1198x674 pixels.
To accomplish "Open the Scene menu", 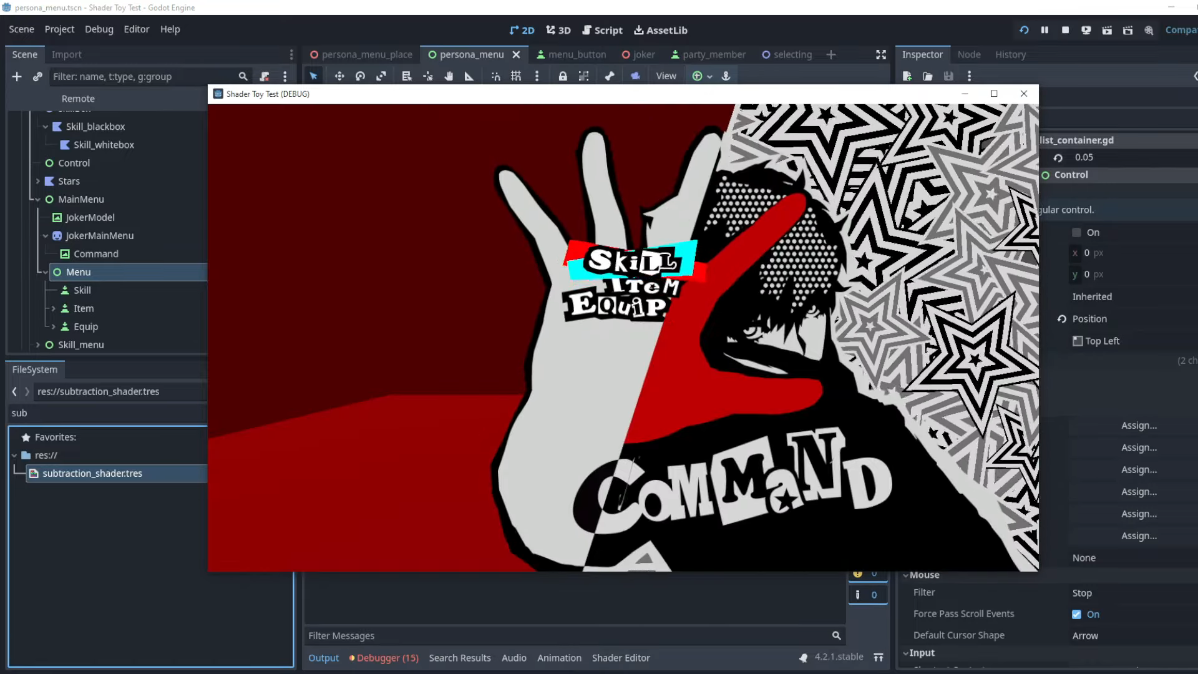I will point(21,29).
